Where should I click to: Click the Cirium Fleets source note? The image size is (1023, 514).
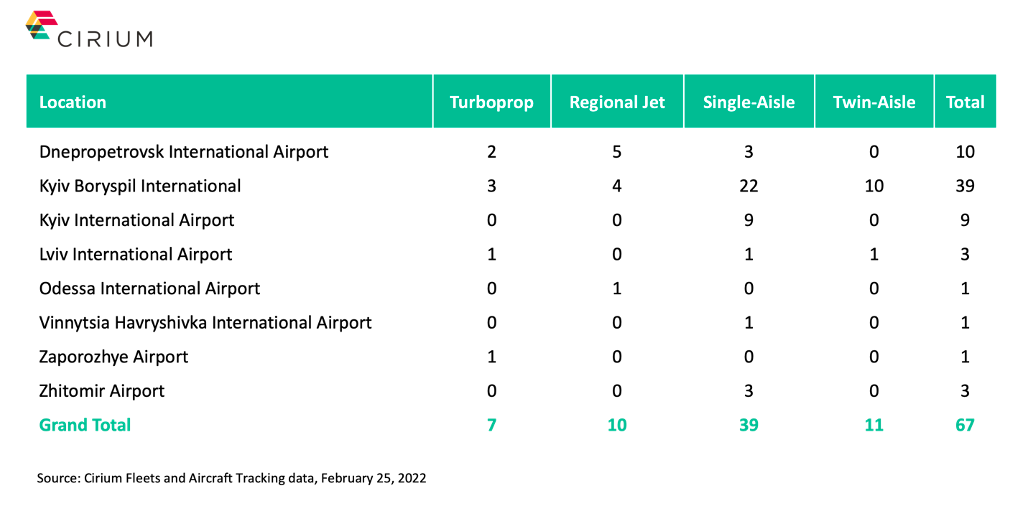(232, 478)
